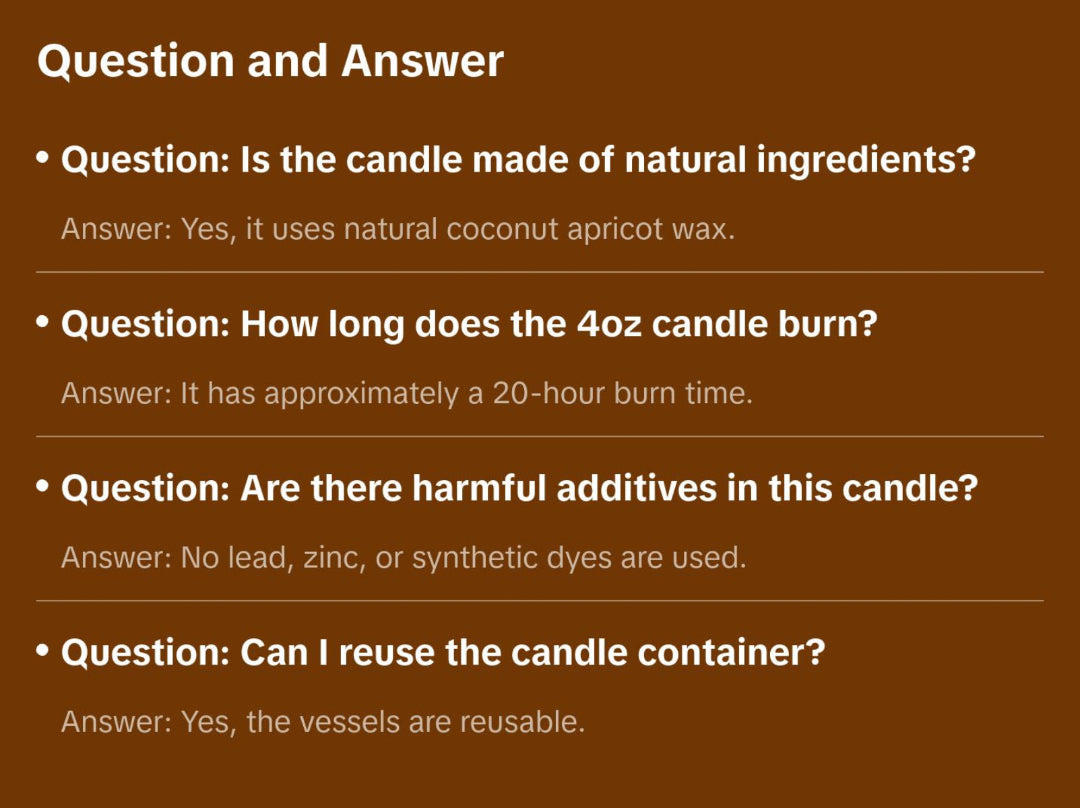
Task: Expand the "Is the candle made of natural ingredients?" question
Action: (517, 160)
